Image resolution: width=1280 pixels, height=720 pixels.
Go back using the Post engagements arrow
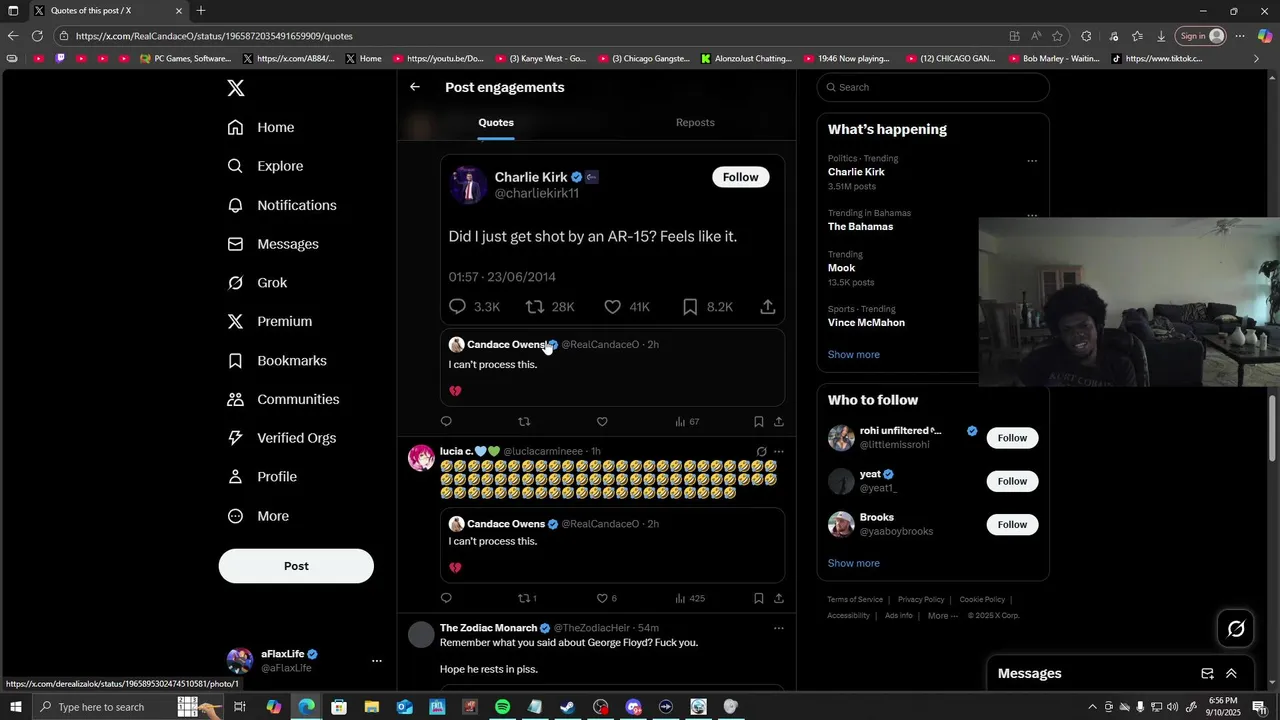click(415, 87)
